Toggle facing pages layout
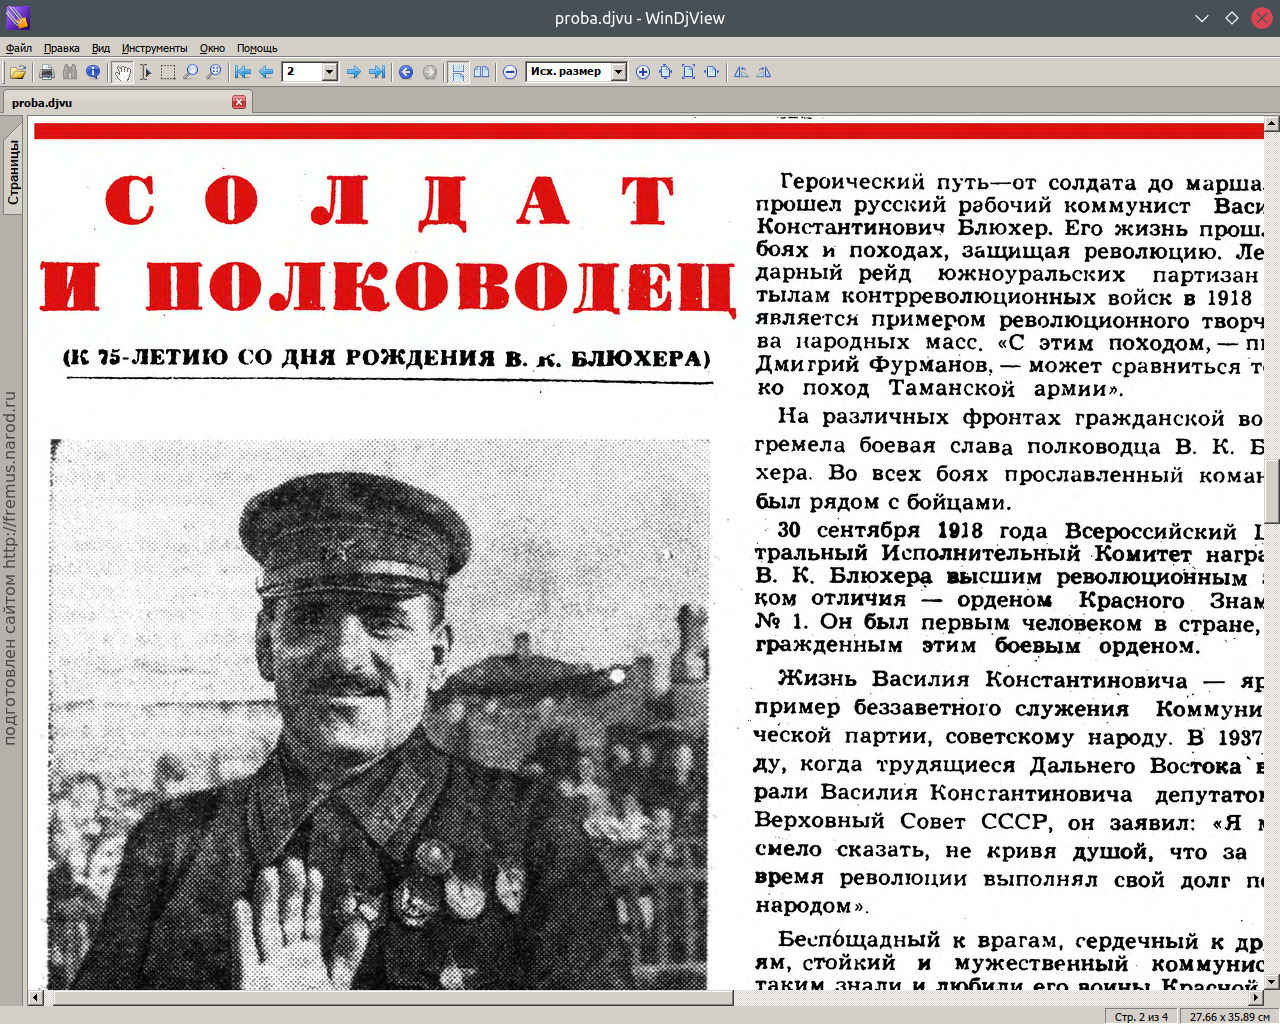Screen dimensions: 1280x1024 pyautogui.click(x=482, y=72)
